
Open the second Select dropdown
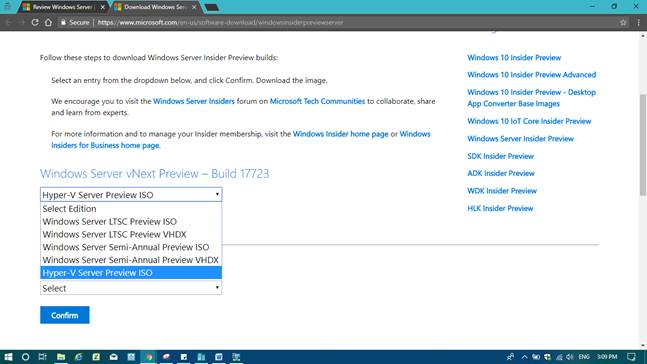(131, 288)
